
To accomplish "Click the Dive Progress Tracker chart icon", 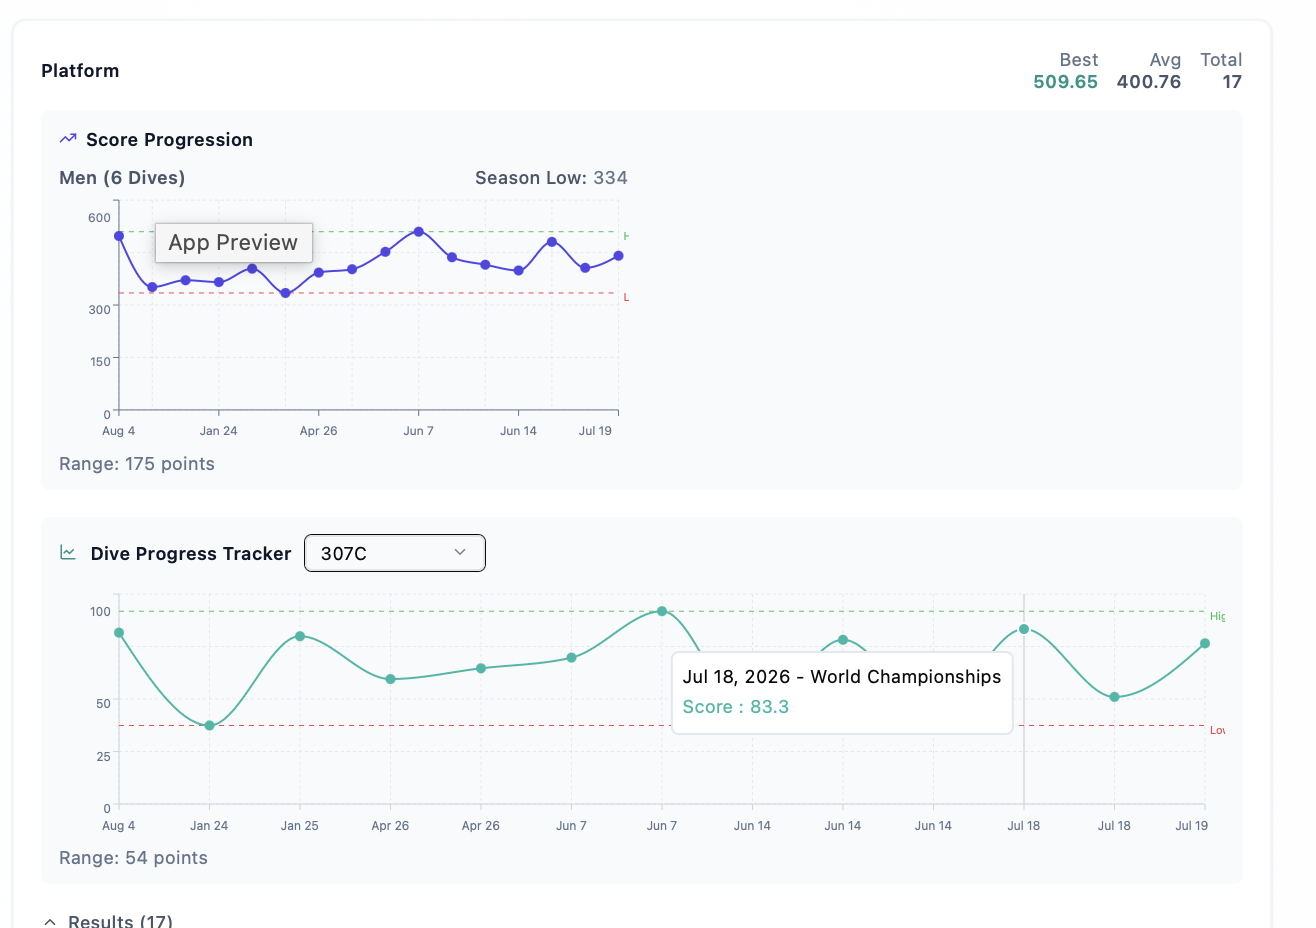I will 68,552.
